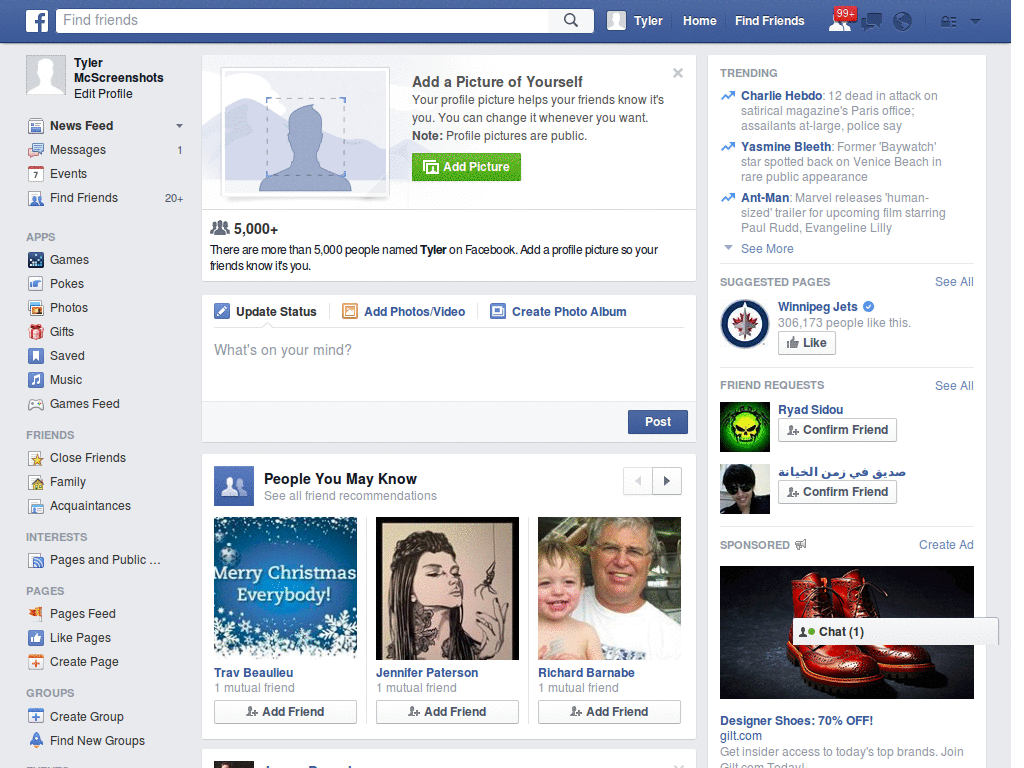Click the Games app icon
1024x768 pixels.
tap(36, 260)
